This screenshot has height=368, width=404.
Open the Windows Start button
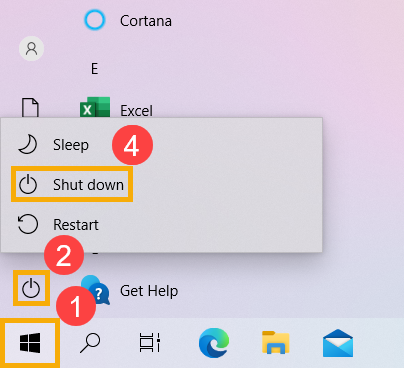click(30, 343)
